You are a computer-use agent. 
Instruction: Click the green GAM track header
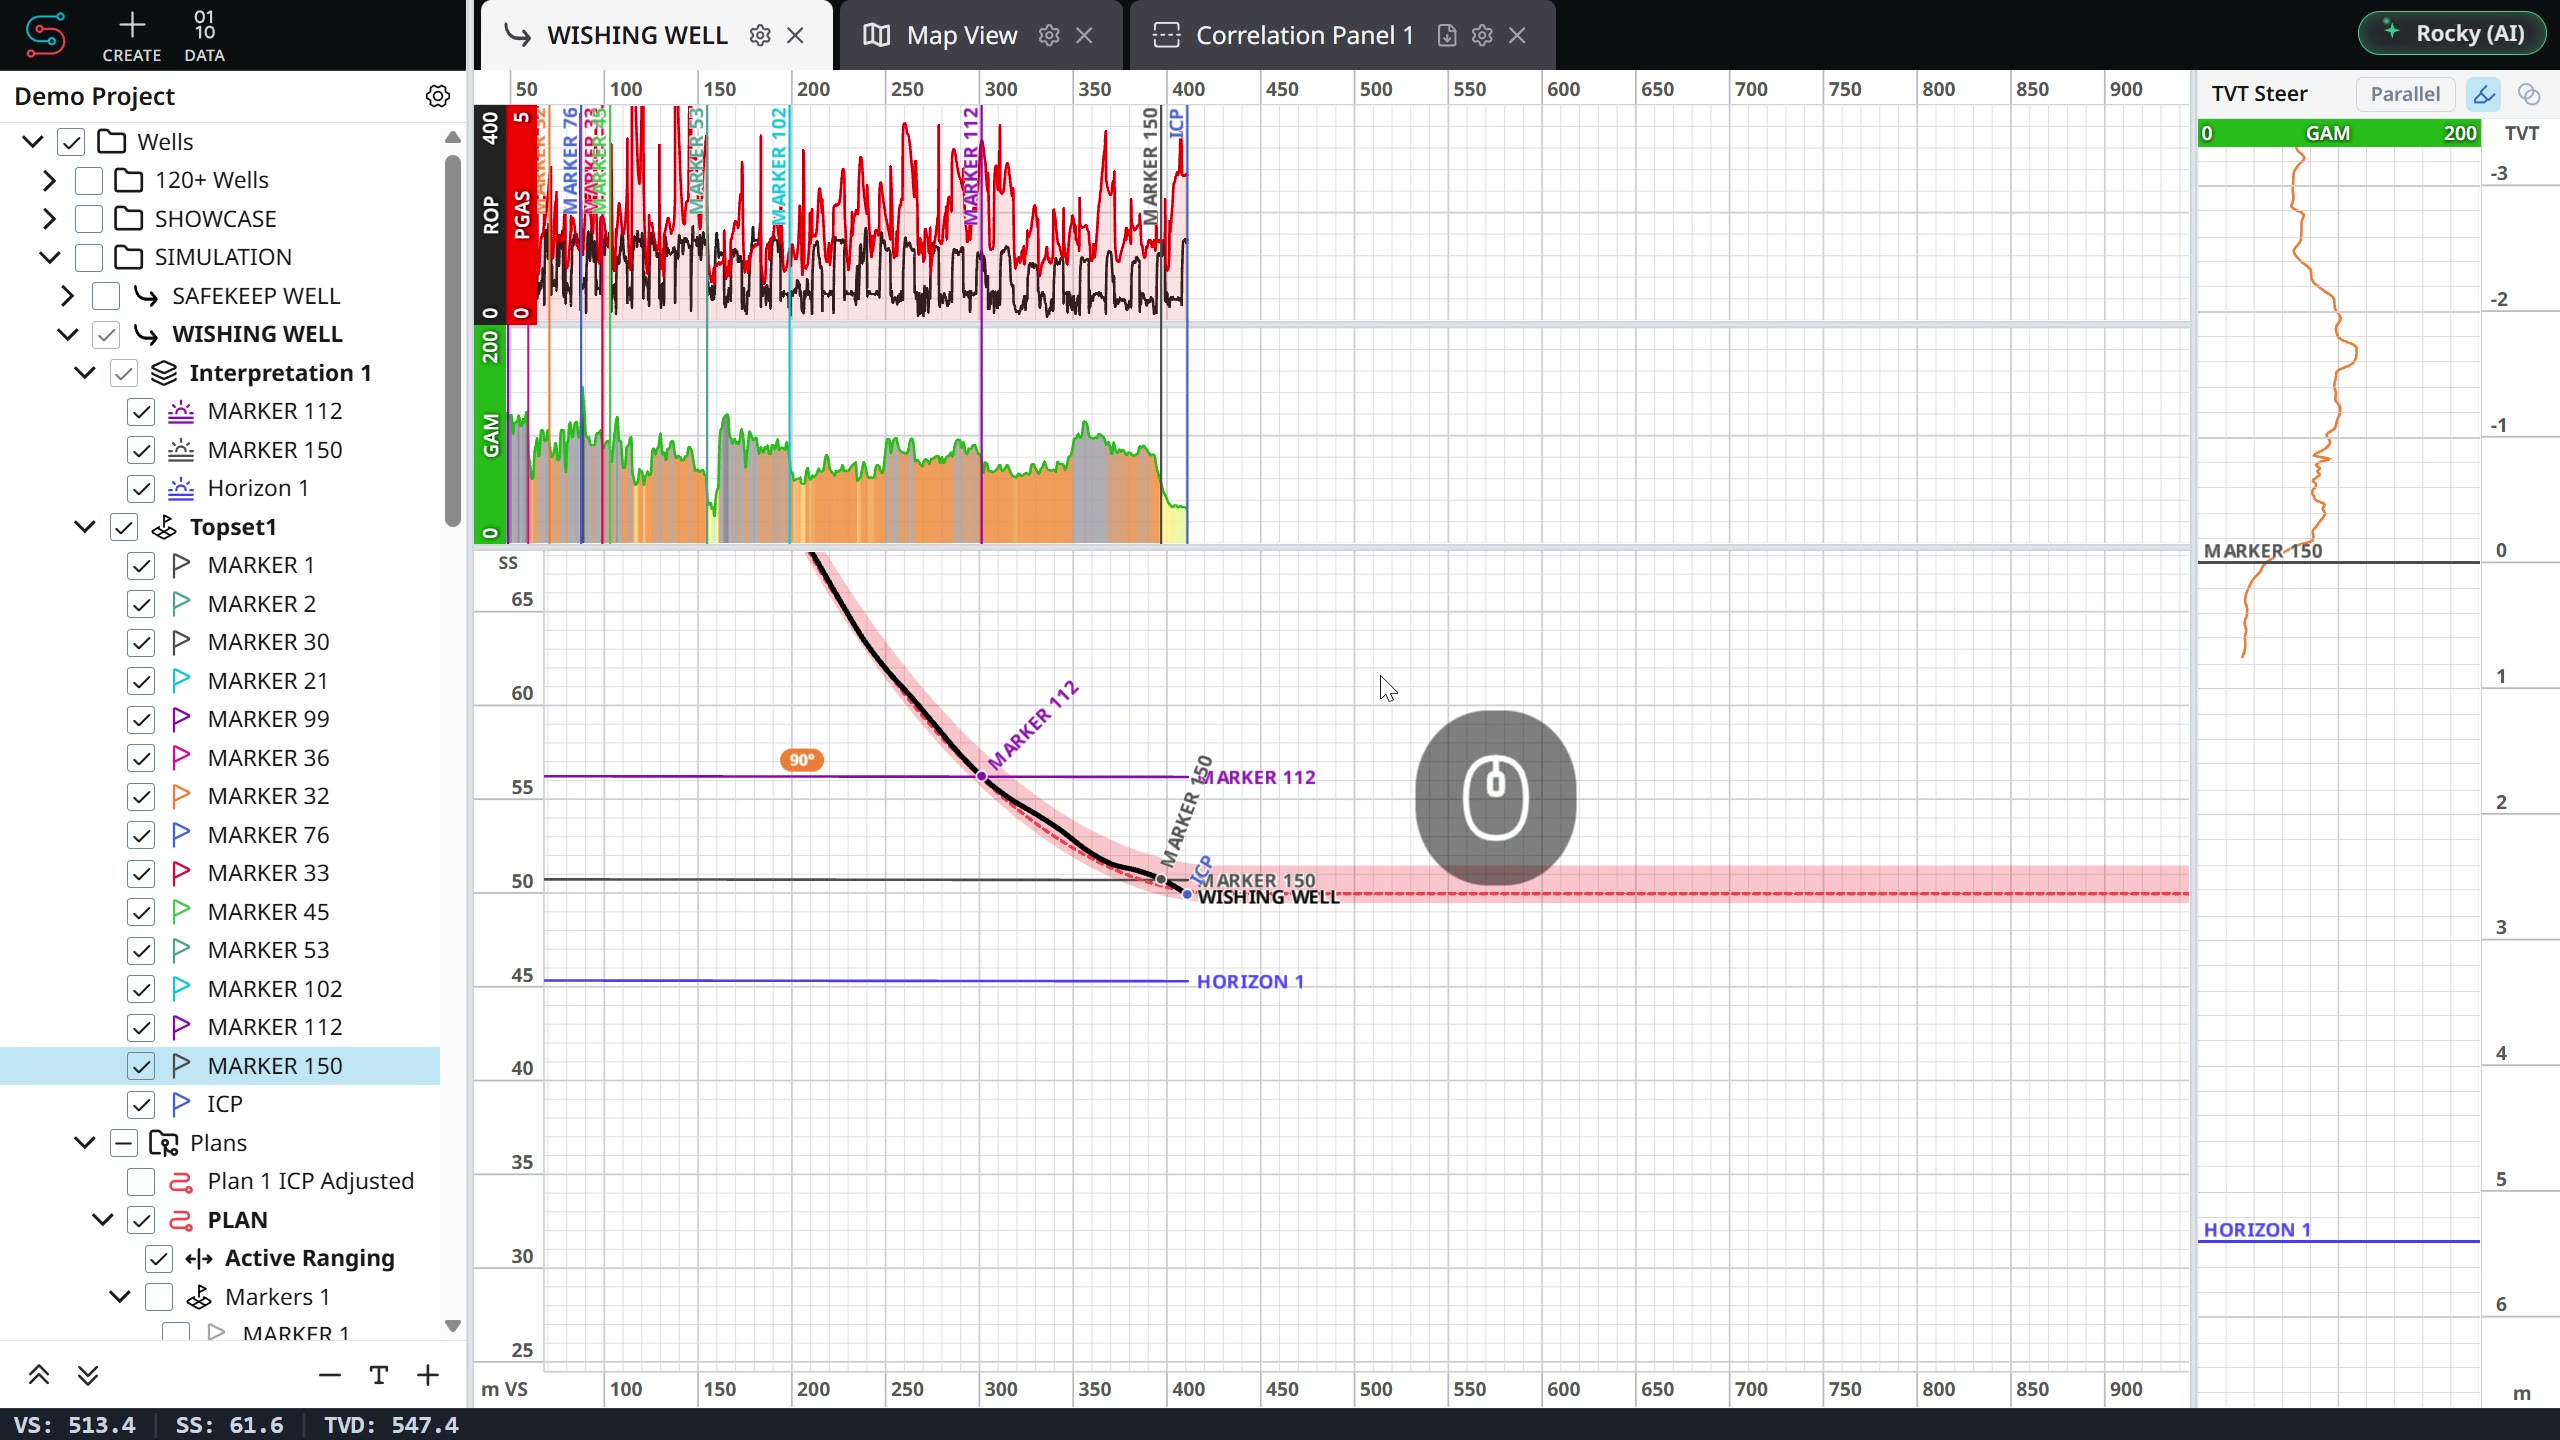[490, 436]
